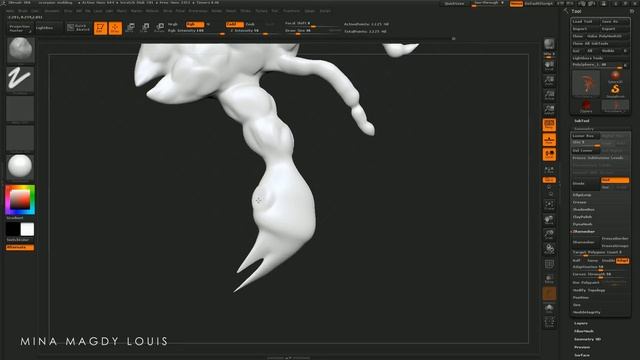Expand the Modify Topology section
This screenshot has height=360, width=640.
[x=589, y=290]
